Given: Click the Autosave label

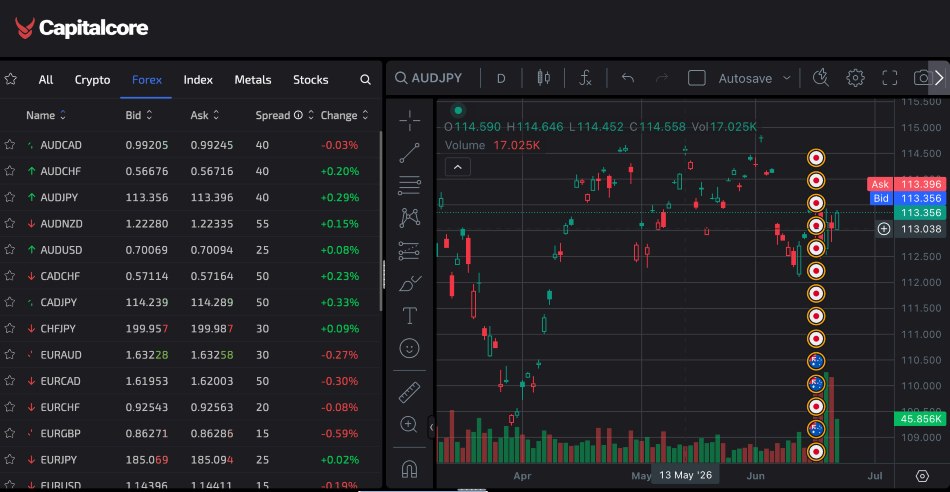Looking at the screenshot, I should 745,78.
